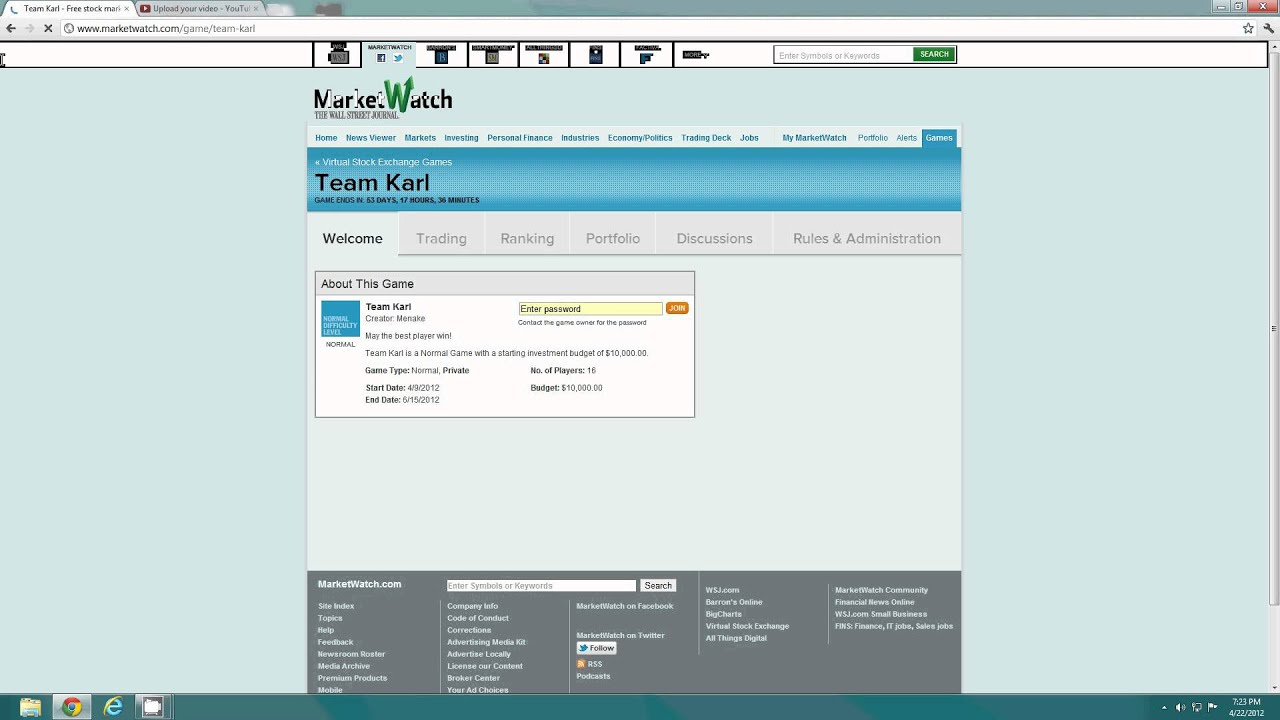1280x720 pixels.
Task: Open MarketWatch Twitter icon in top bar
Action: click(398, 58)
